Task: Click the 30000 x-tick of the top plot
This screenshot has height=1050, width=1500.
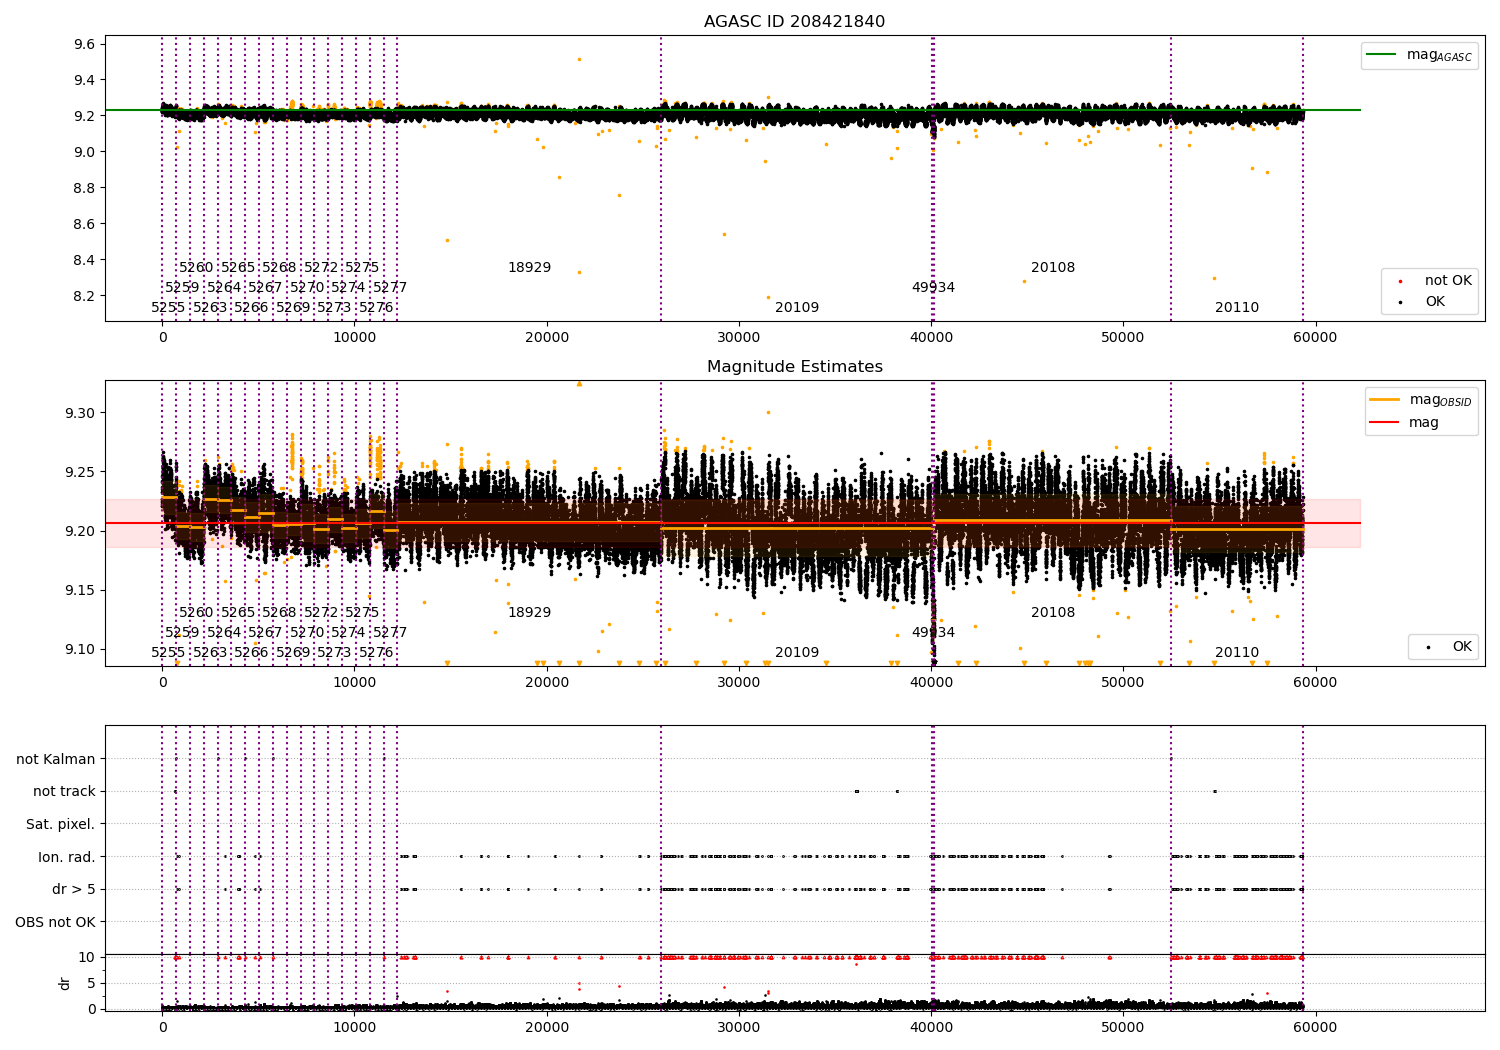Action: click(x=739, y=338)
